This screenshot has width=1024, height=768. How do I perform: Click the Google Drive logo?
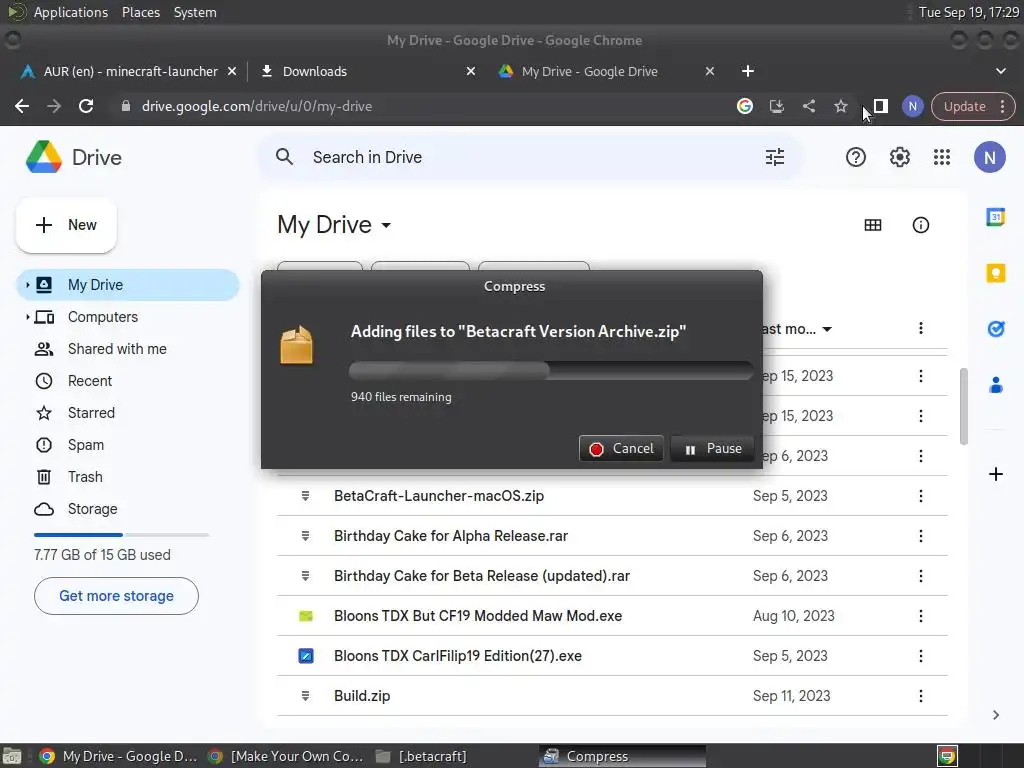coord(44,157)
